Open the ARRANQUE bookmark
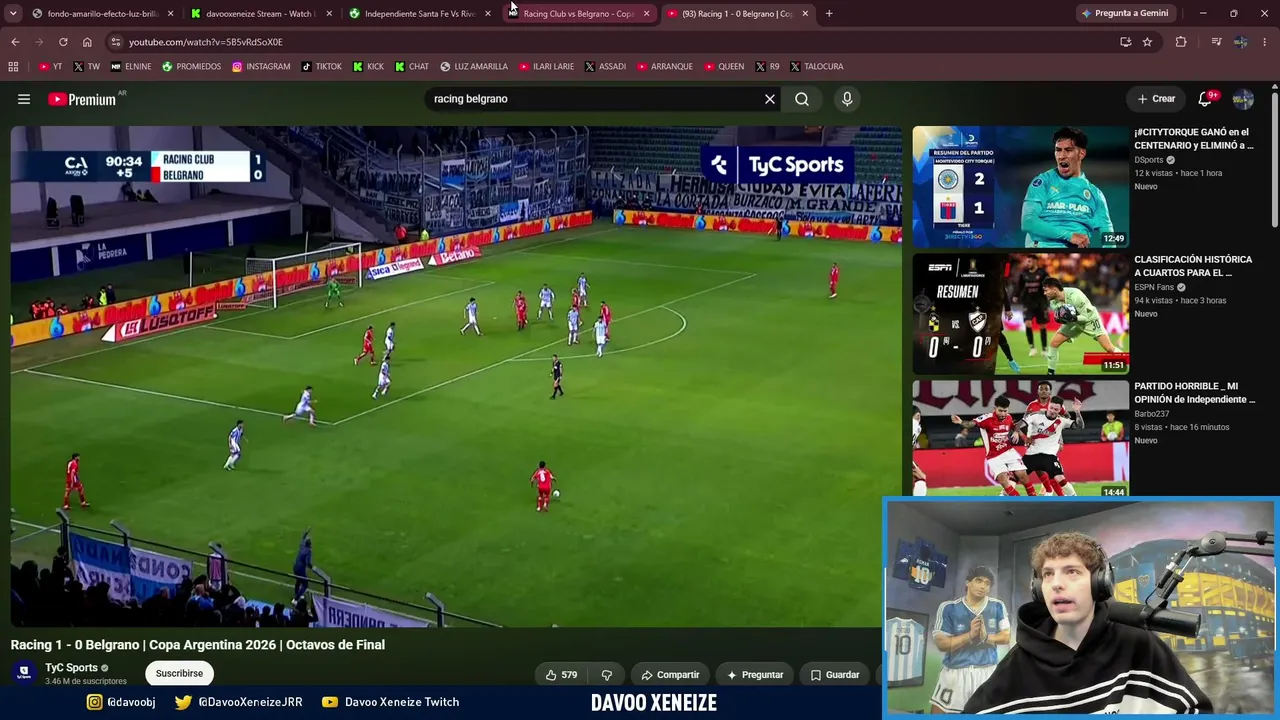This screenshot has height=720, width=1280. pyautogui.click(x=664, y=67)
